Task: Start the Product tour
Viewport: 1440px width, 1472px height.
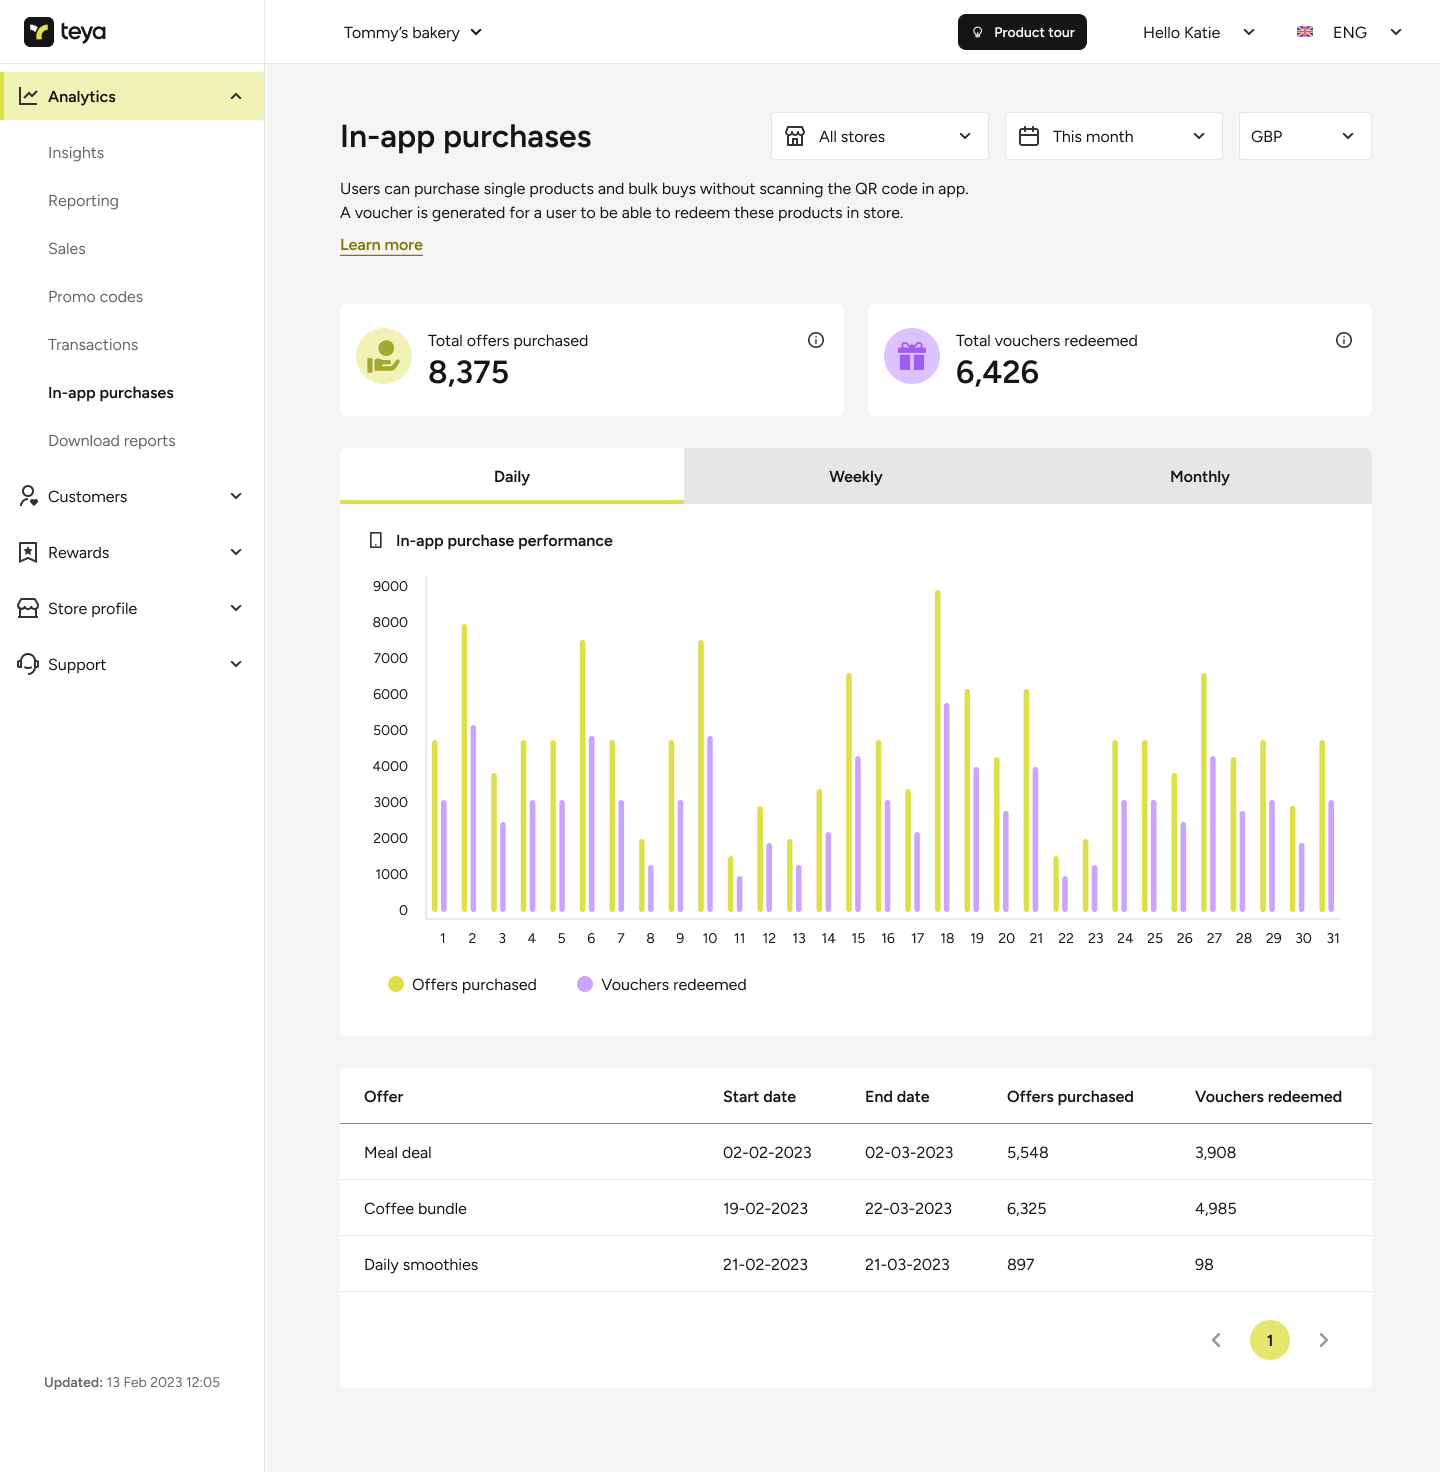Action: click(x=1022, y=32)
